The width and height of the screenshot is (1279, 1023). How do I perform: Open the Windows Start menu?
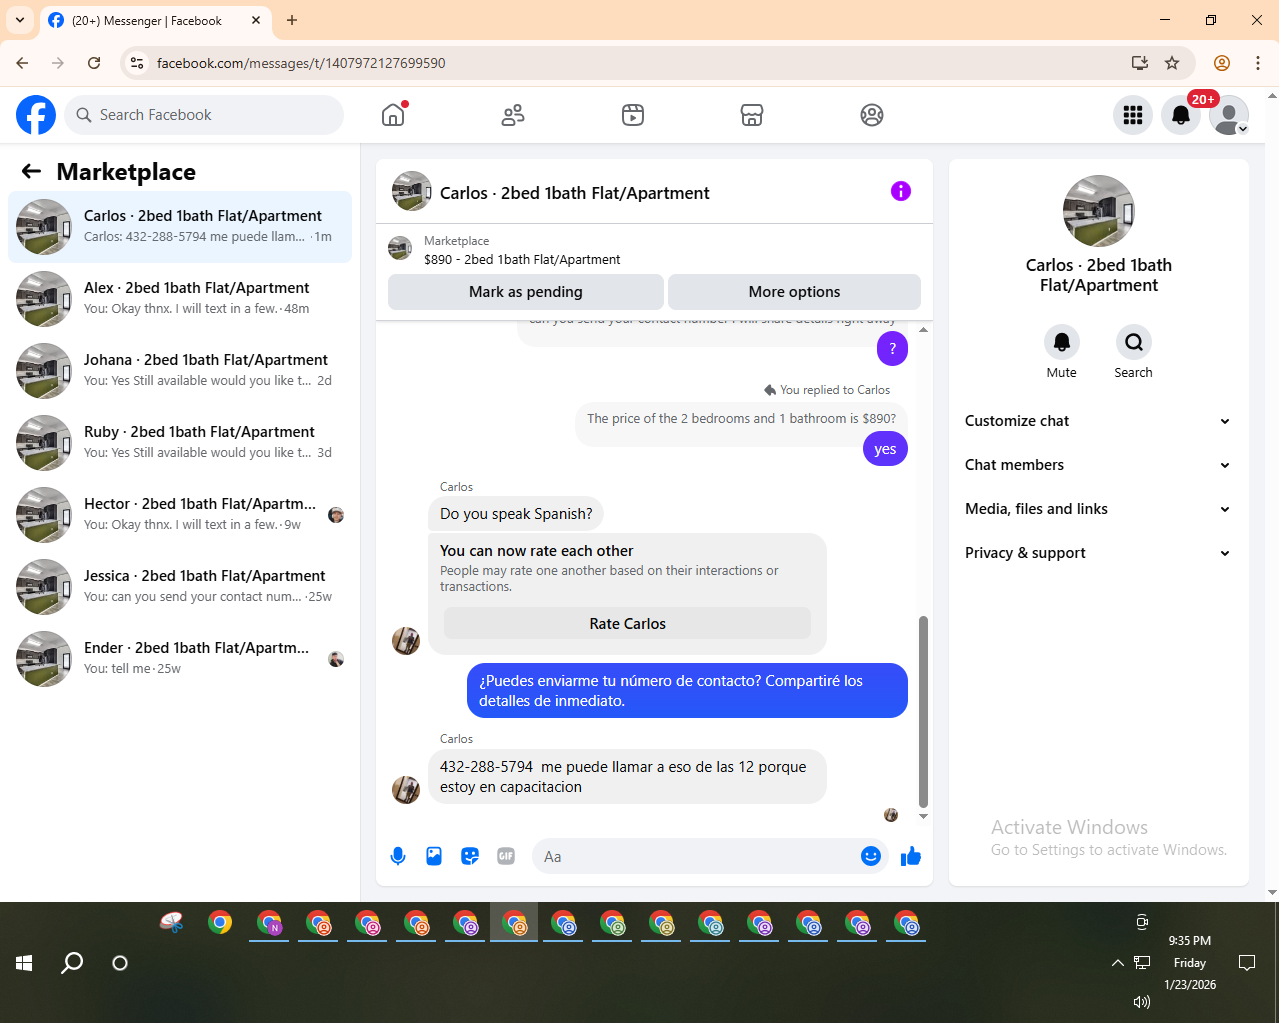click(x=24, y=963)
